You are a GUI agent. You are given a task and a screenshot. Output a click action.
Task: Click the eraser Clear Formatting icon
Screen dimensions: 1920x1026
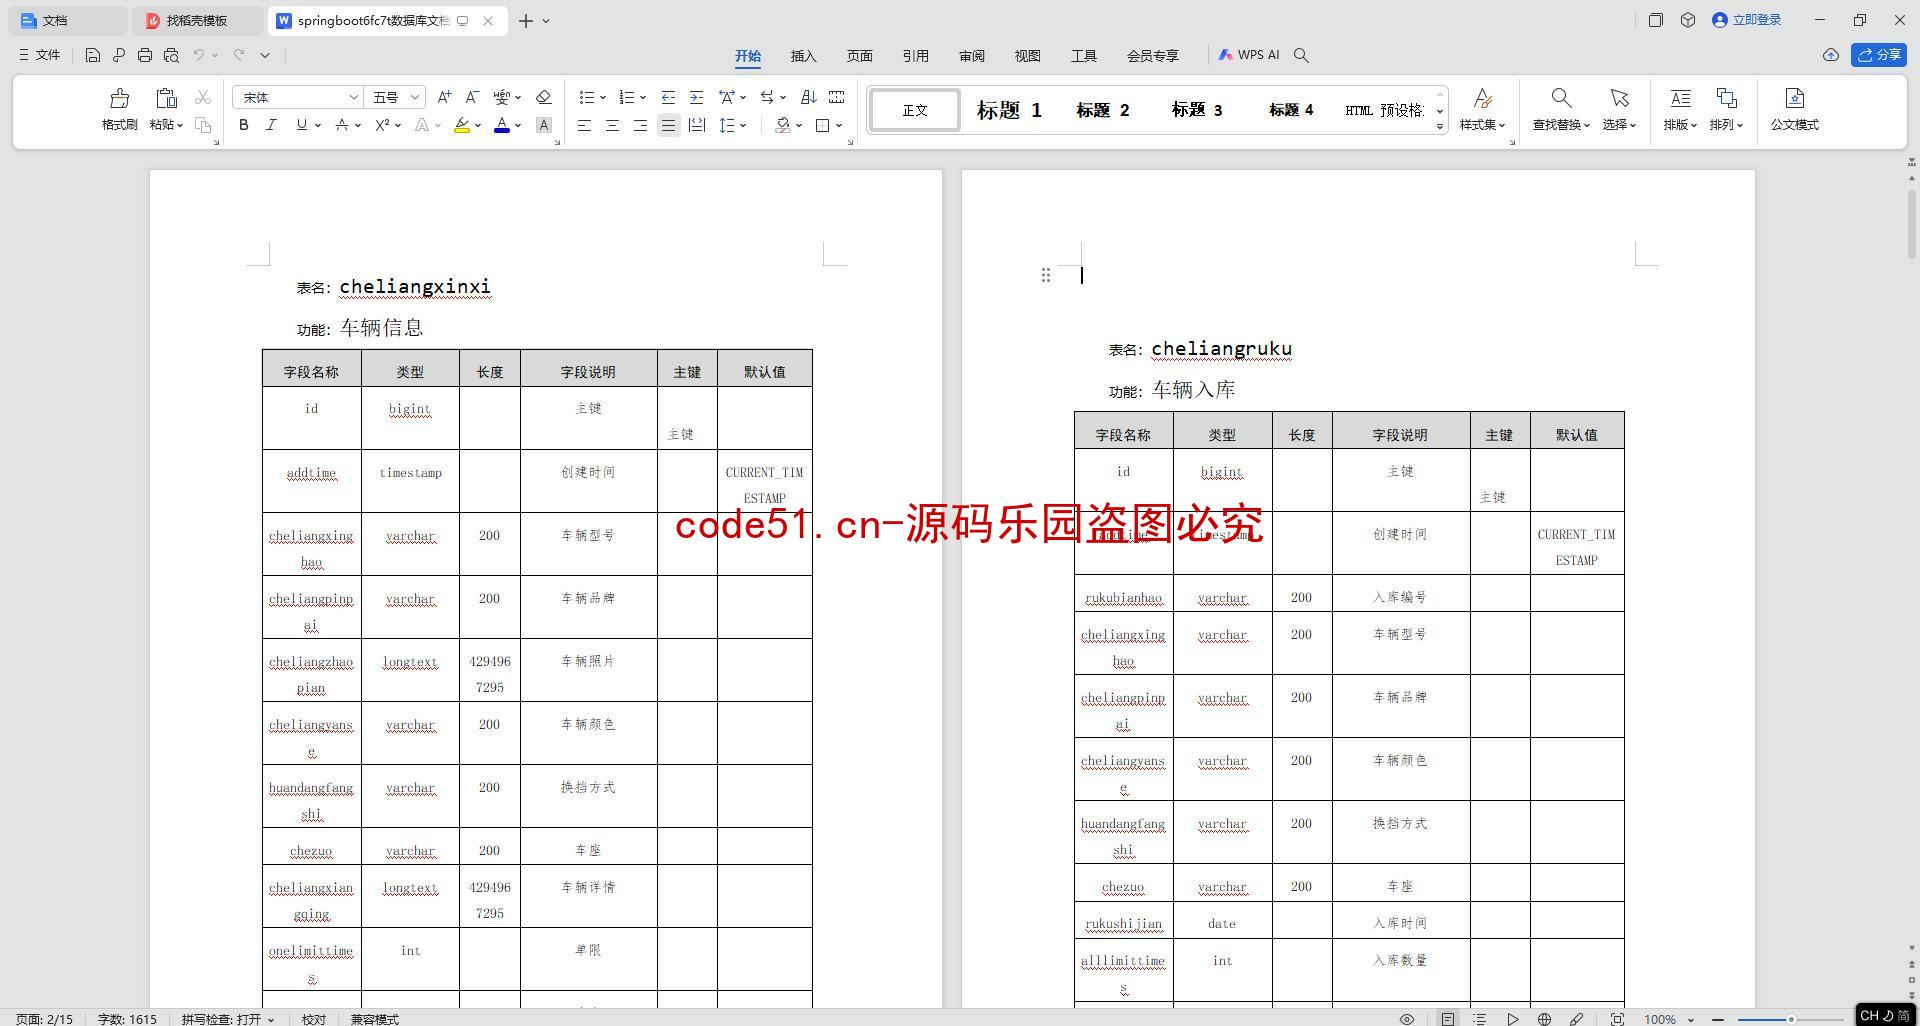point(543,97)
